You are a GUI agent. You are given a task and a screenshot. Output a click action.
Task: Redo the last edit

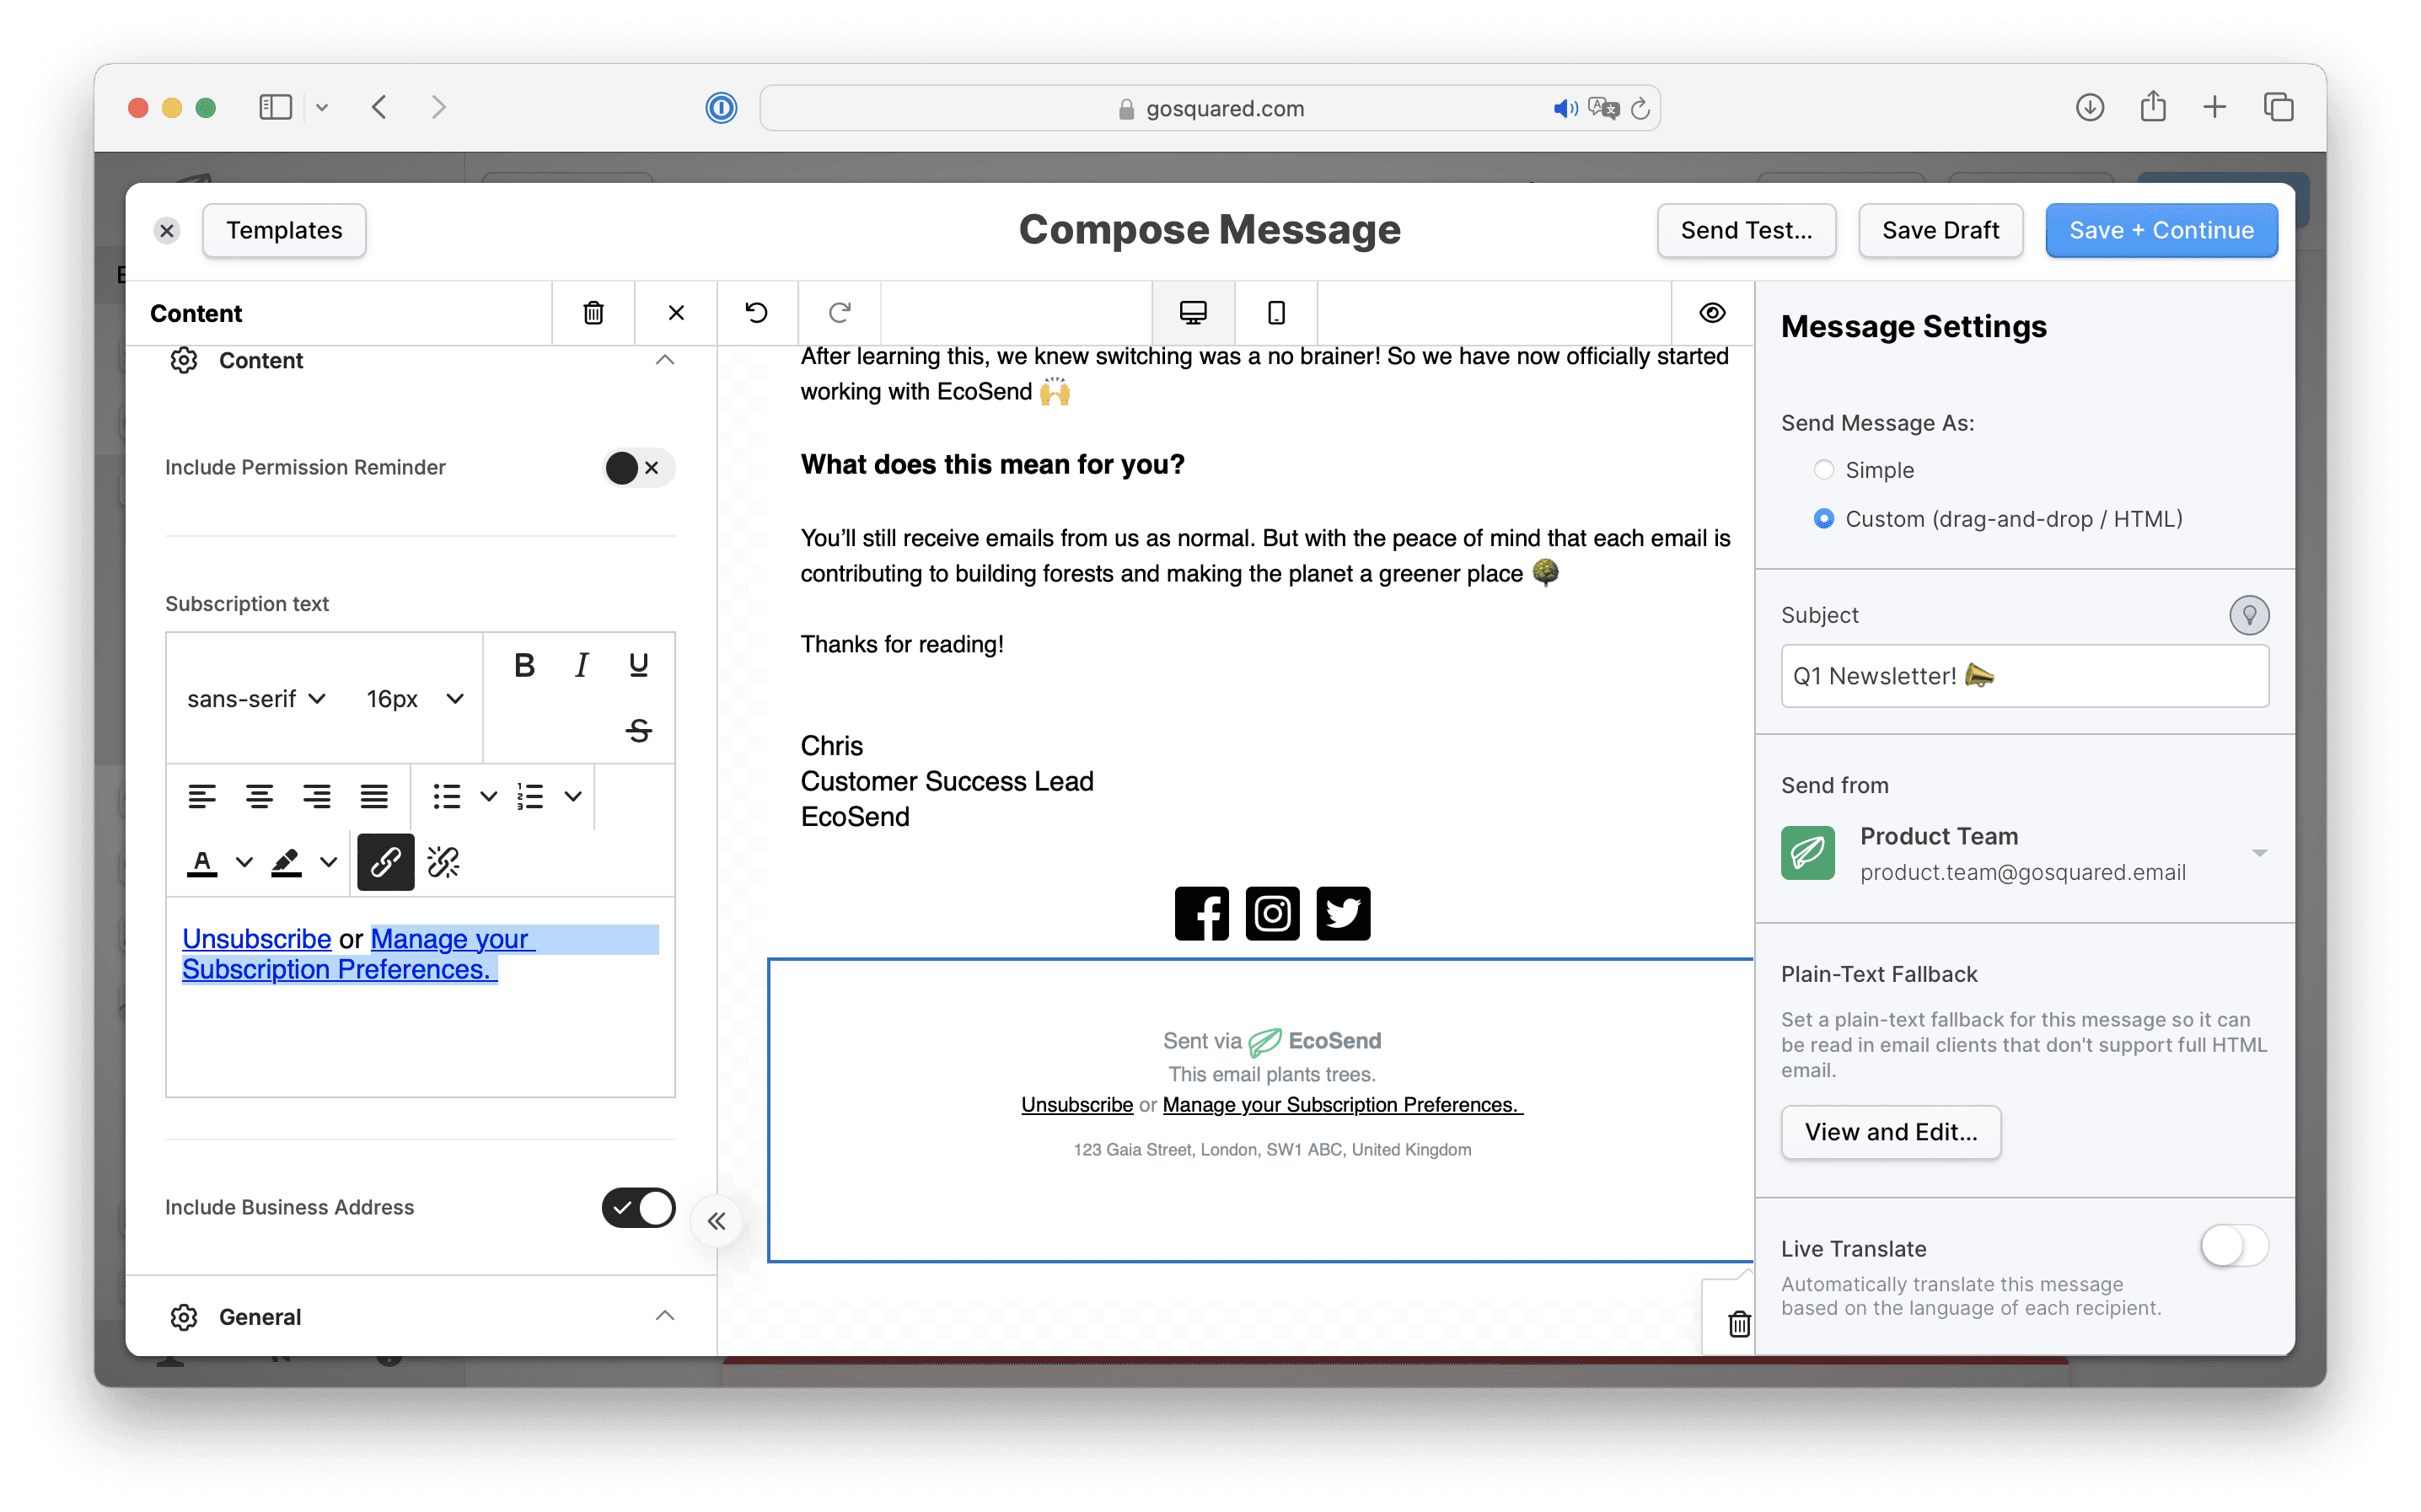tap(839, 313)
